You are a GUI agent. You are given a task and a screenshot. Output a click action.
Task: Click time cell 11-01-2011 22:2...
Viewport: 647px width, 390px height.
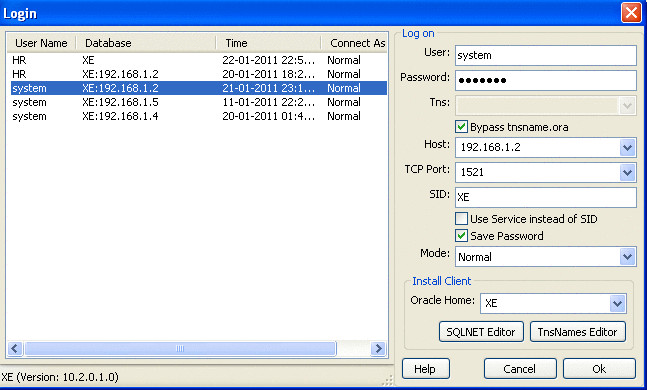(x=269, y=102)
